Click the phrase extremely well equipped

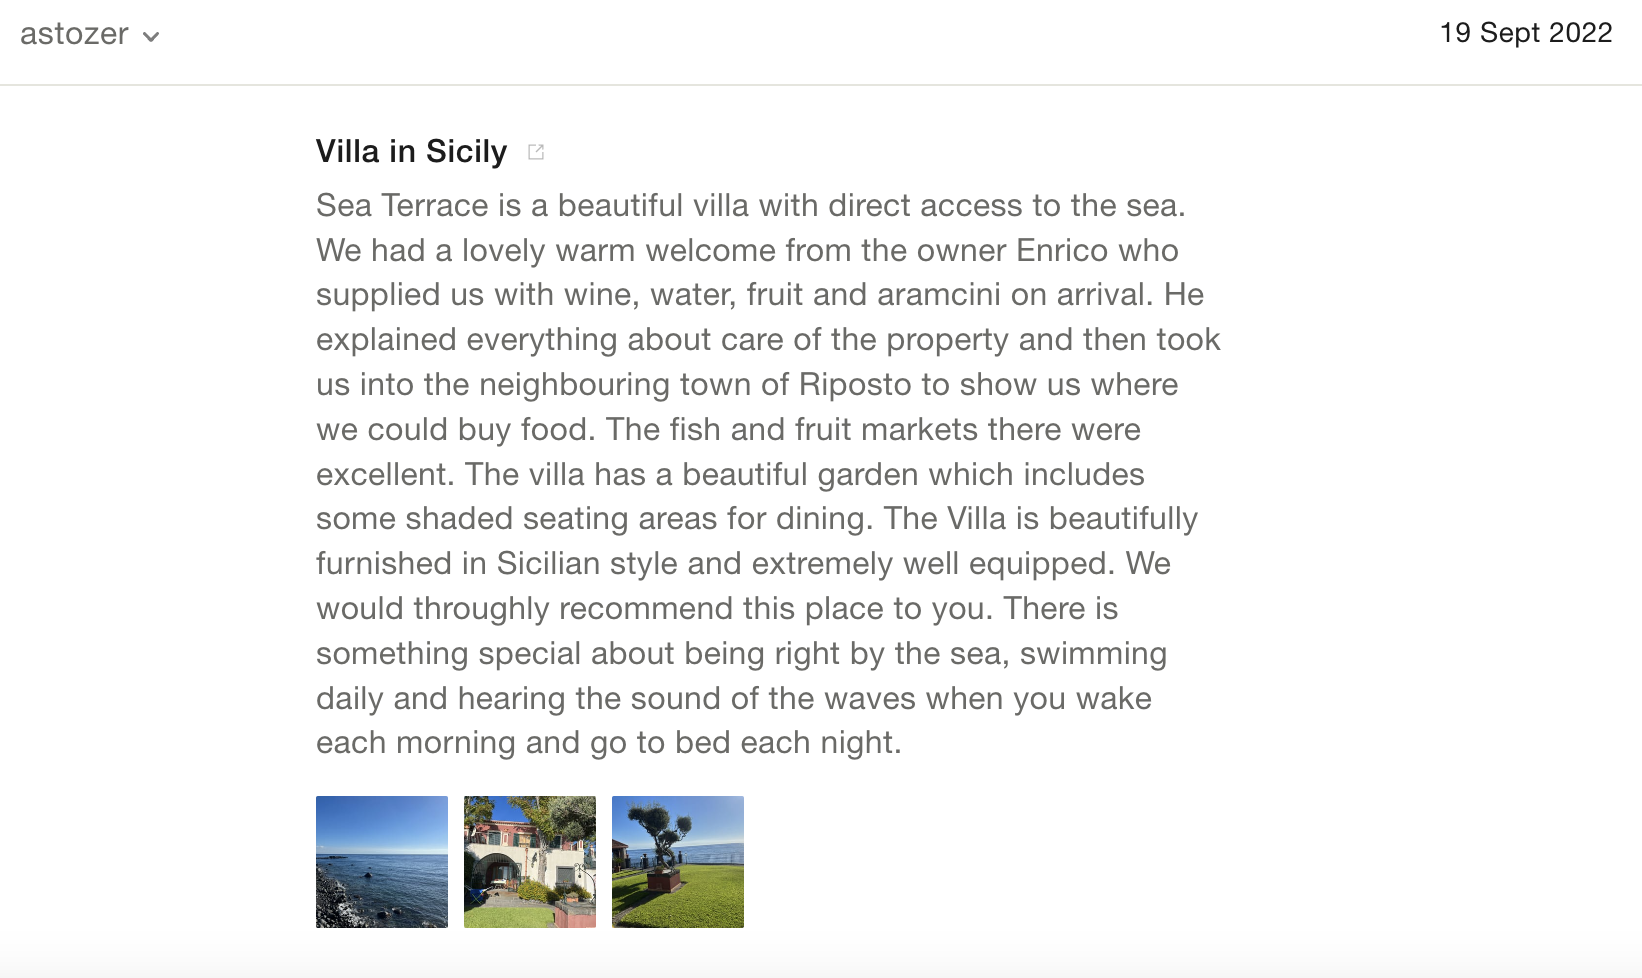click(x=931, y=564)
